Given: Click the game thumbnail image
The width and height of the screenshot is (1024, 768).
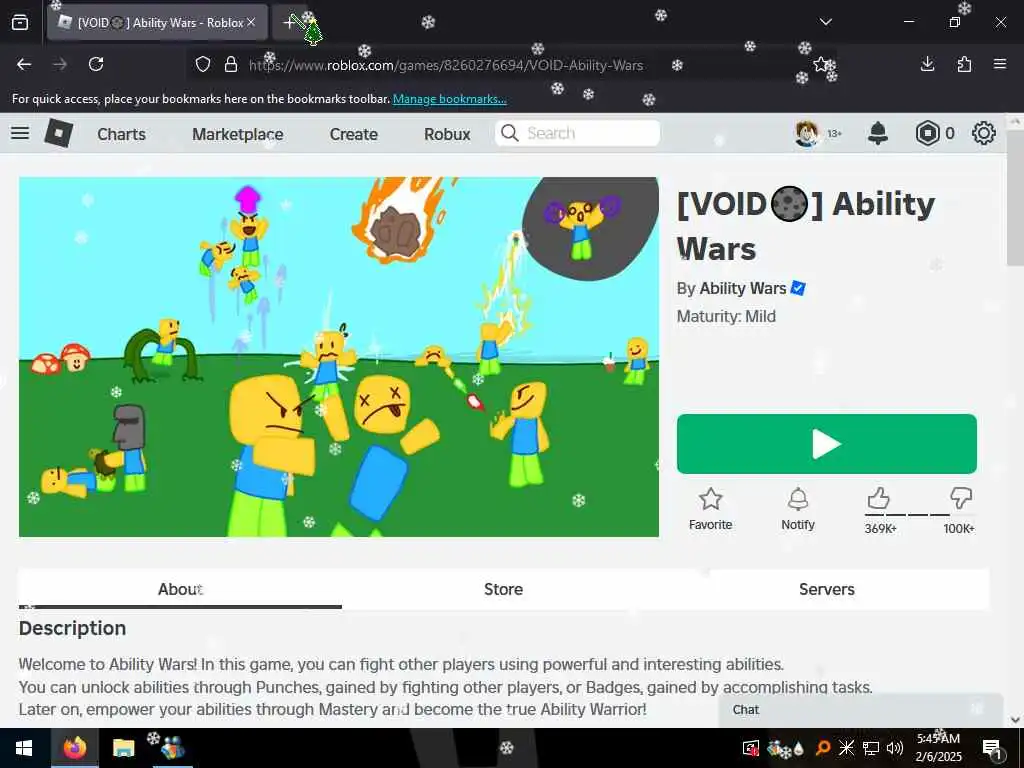Looking at the screenshot, I should (x=339, y=357).
